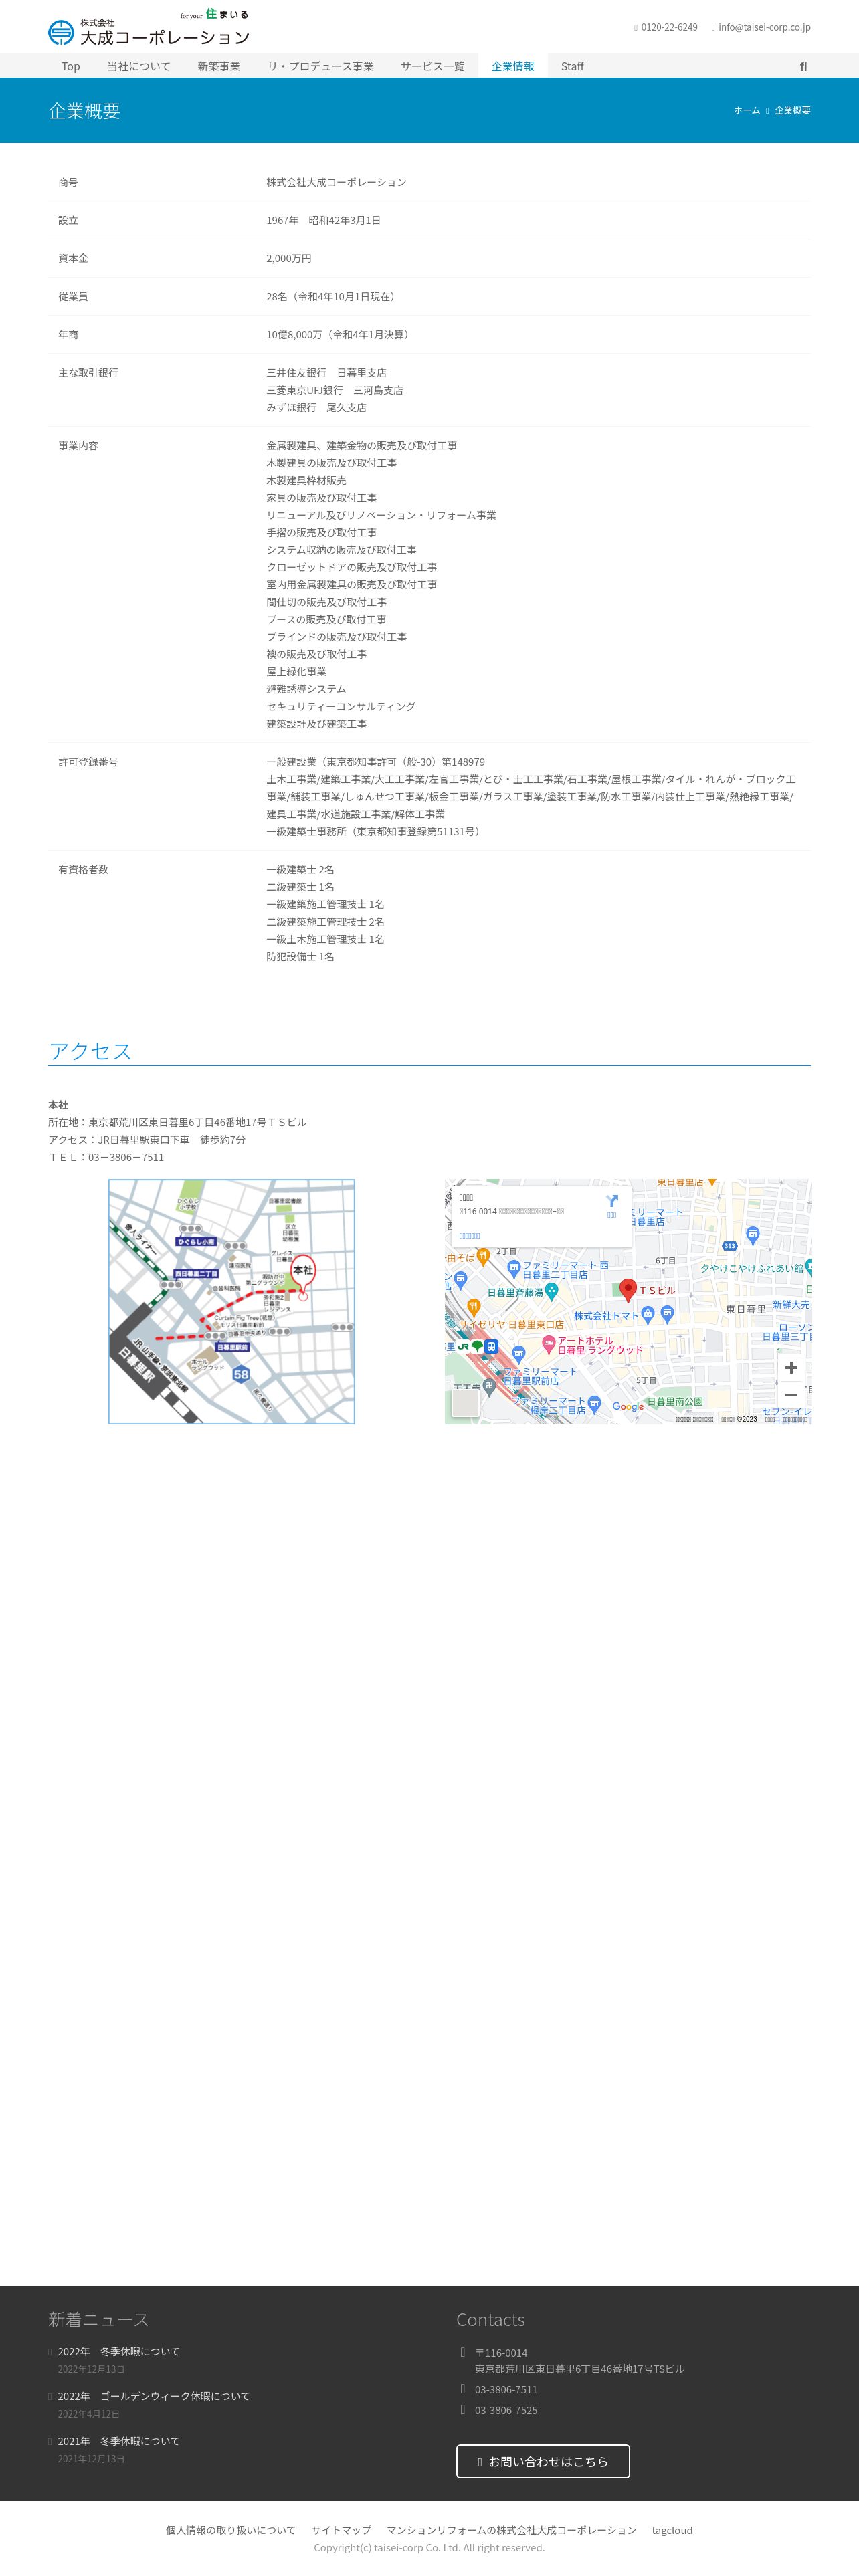The height and width of the screenshot is (2576, 859).
Task: Click the phone icon beside 03-3806-7511
Action: [x=462, y=2389]
